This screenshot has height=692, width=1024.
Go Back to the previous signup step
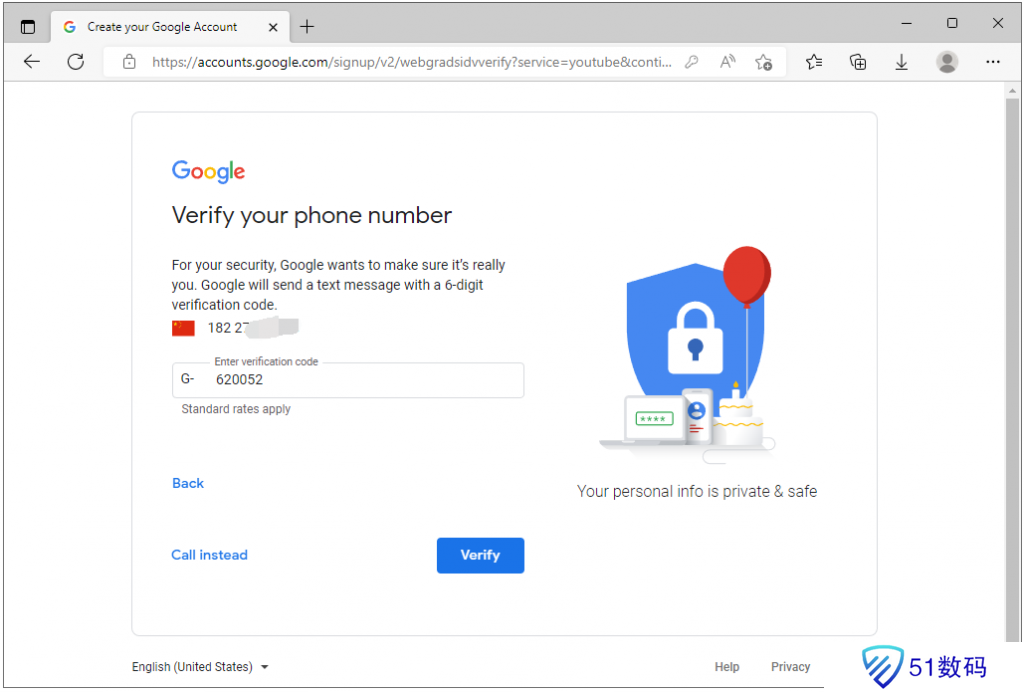(188, 483)
